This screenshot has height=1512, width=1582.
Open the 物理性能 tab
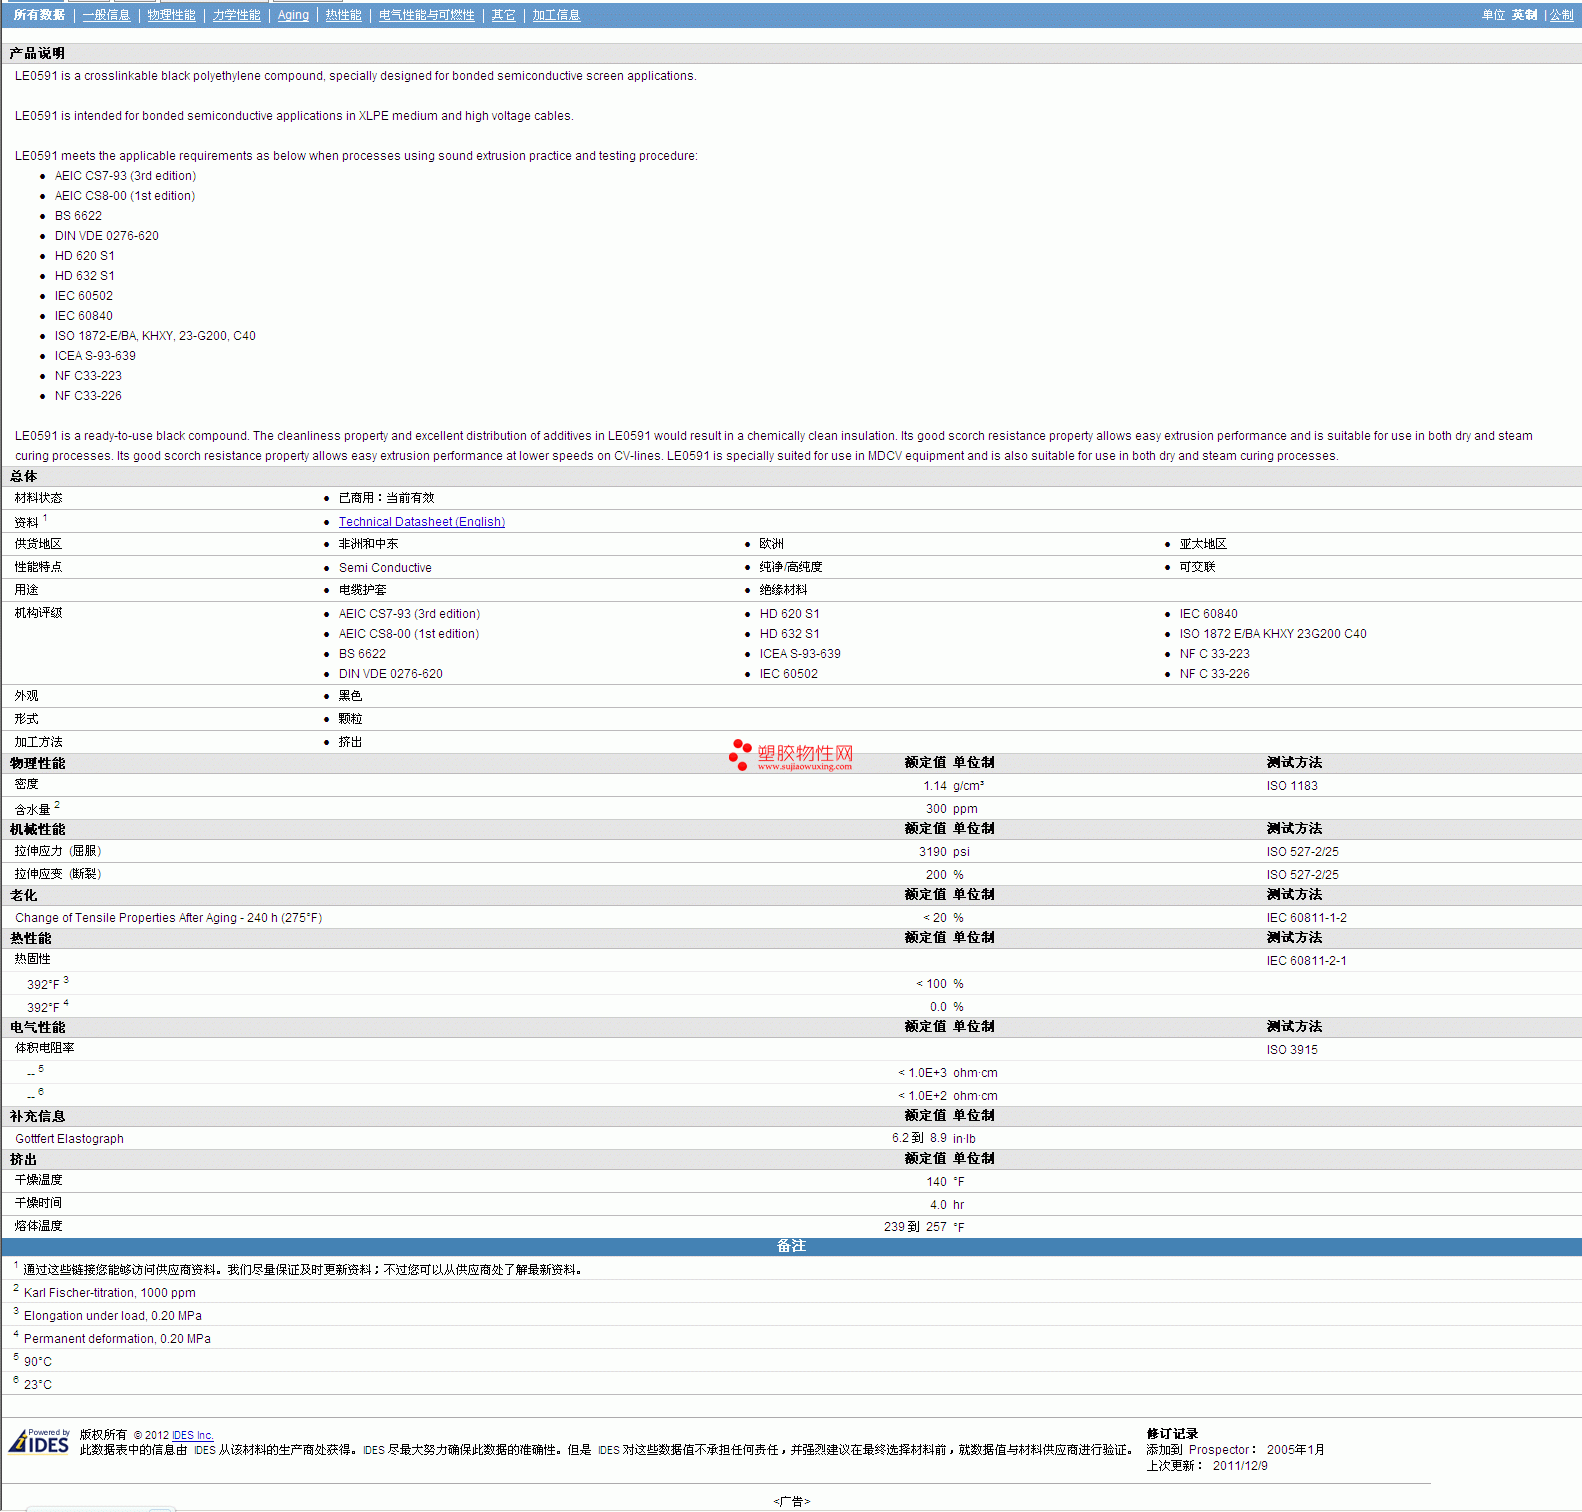[x=171, y=15]
